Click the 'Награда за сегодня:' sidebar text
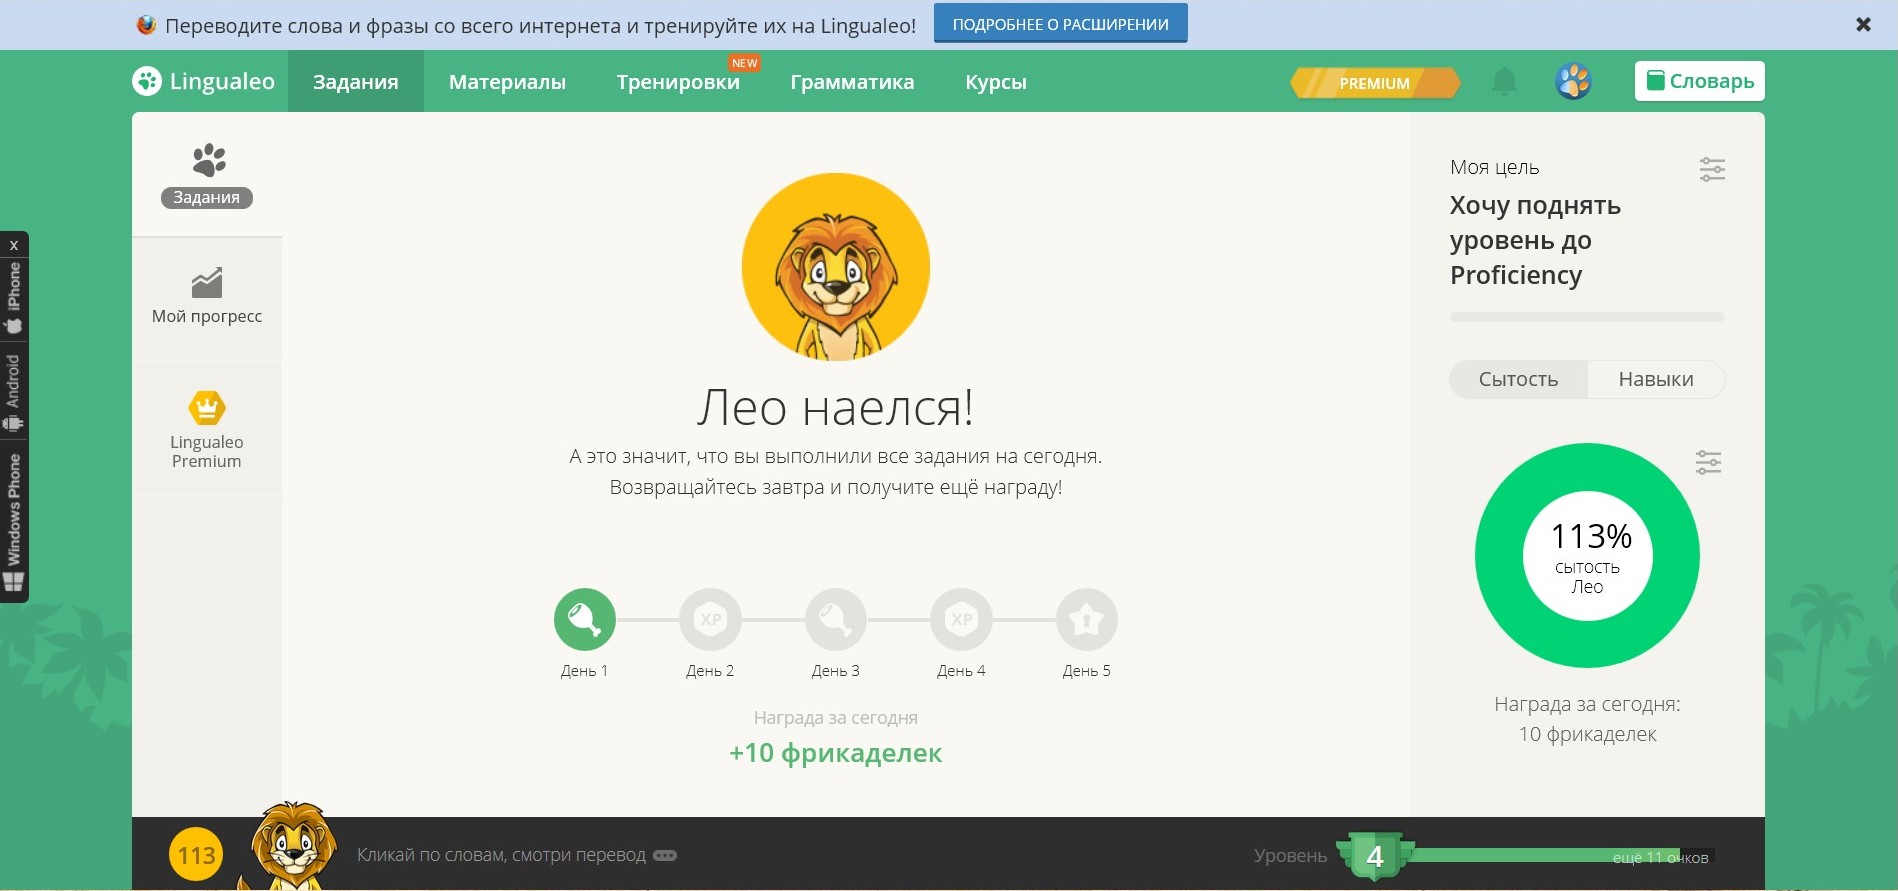This screenshot has height=891, width=1898. click(x=1587, y=704)
